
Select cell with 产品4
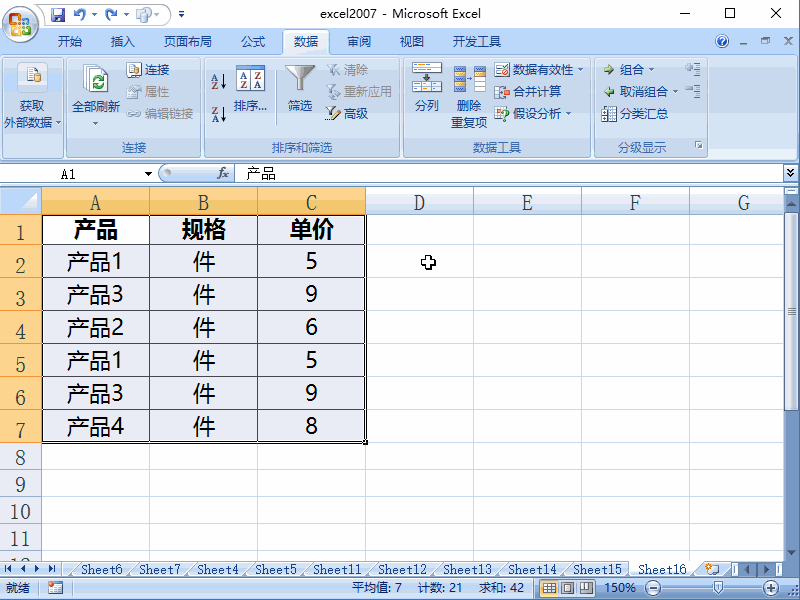pos(95,426)
